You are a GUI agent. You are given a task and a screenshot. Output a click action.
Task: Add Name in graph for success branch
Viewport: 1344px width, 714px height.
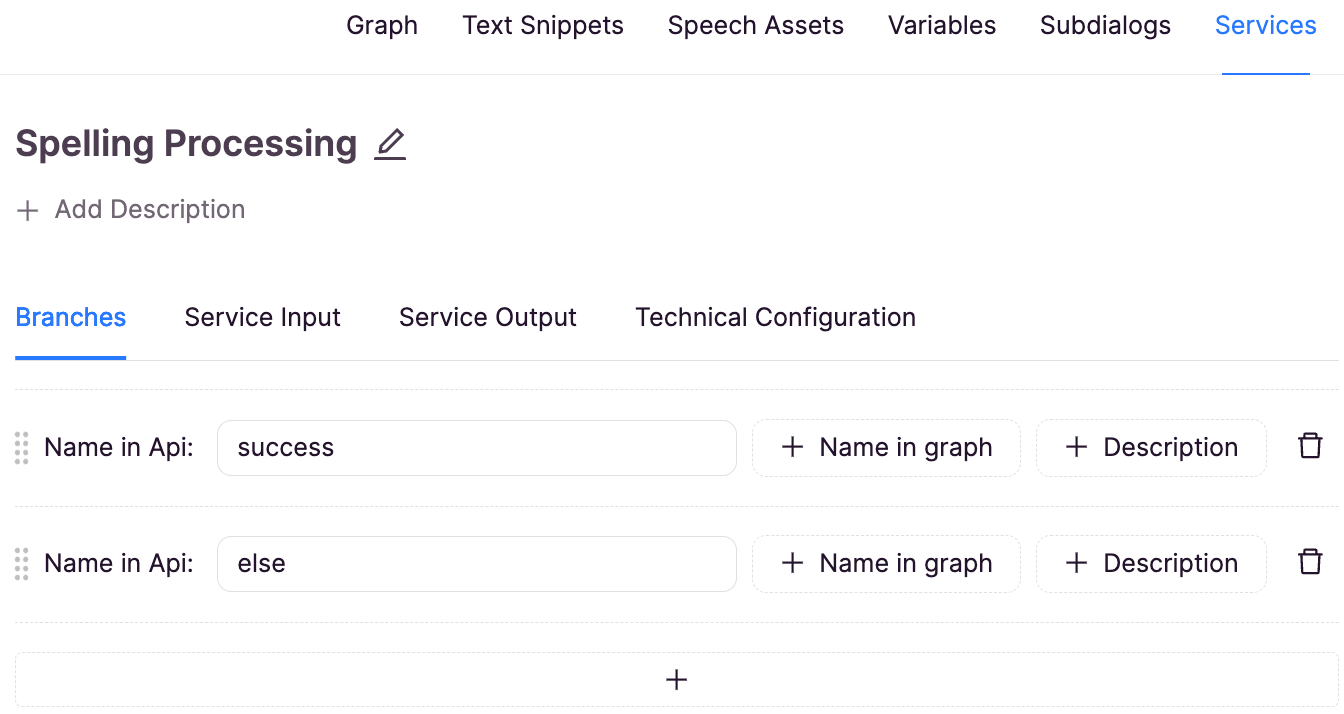point(886,448)
